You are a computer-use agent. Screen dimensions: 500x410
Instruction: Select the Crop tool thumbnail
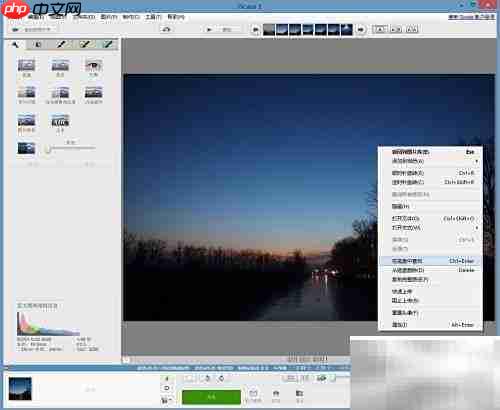tap(26, 65)
